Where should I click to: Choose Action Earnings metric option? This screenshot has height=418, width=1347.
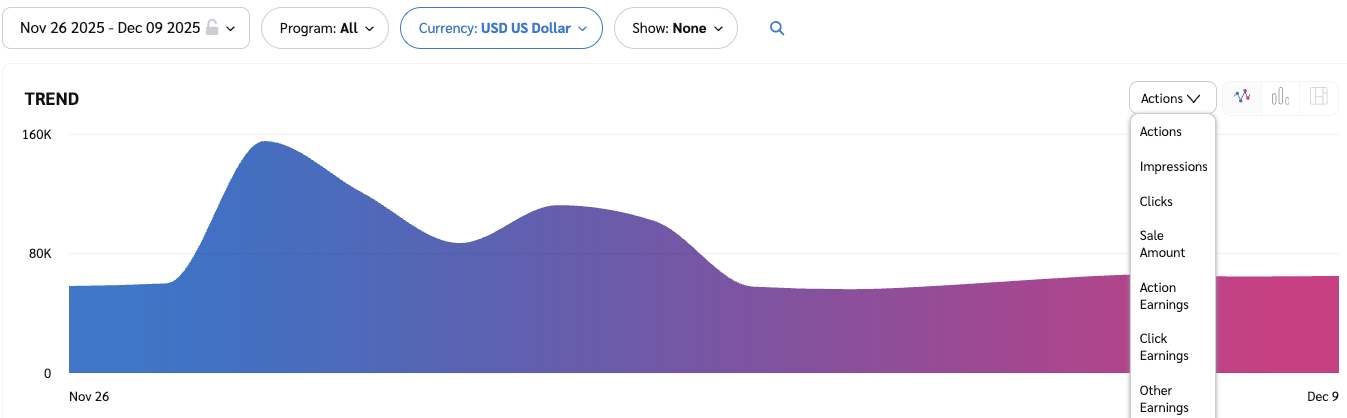1164,296
